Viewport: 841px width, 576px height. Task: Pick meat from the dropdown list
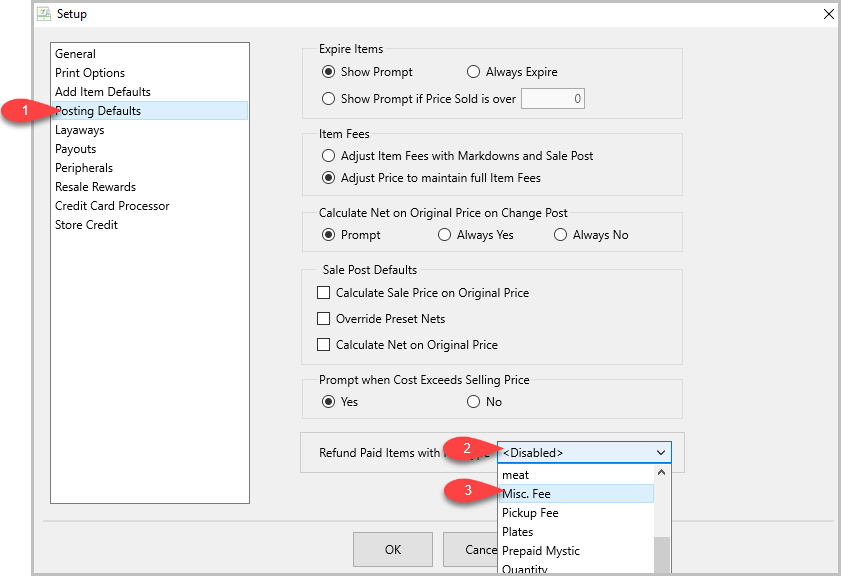coord(576,475)
